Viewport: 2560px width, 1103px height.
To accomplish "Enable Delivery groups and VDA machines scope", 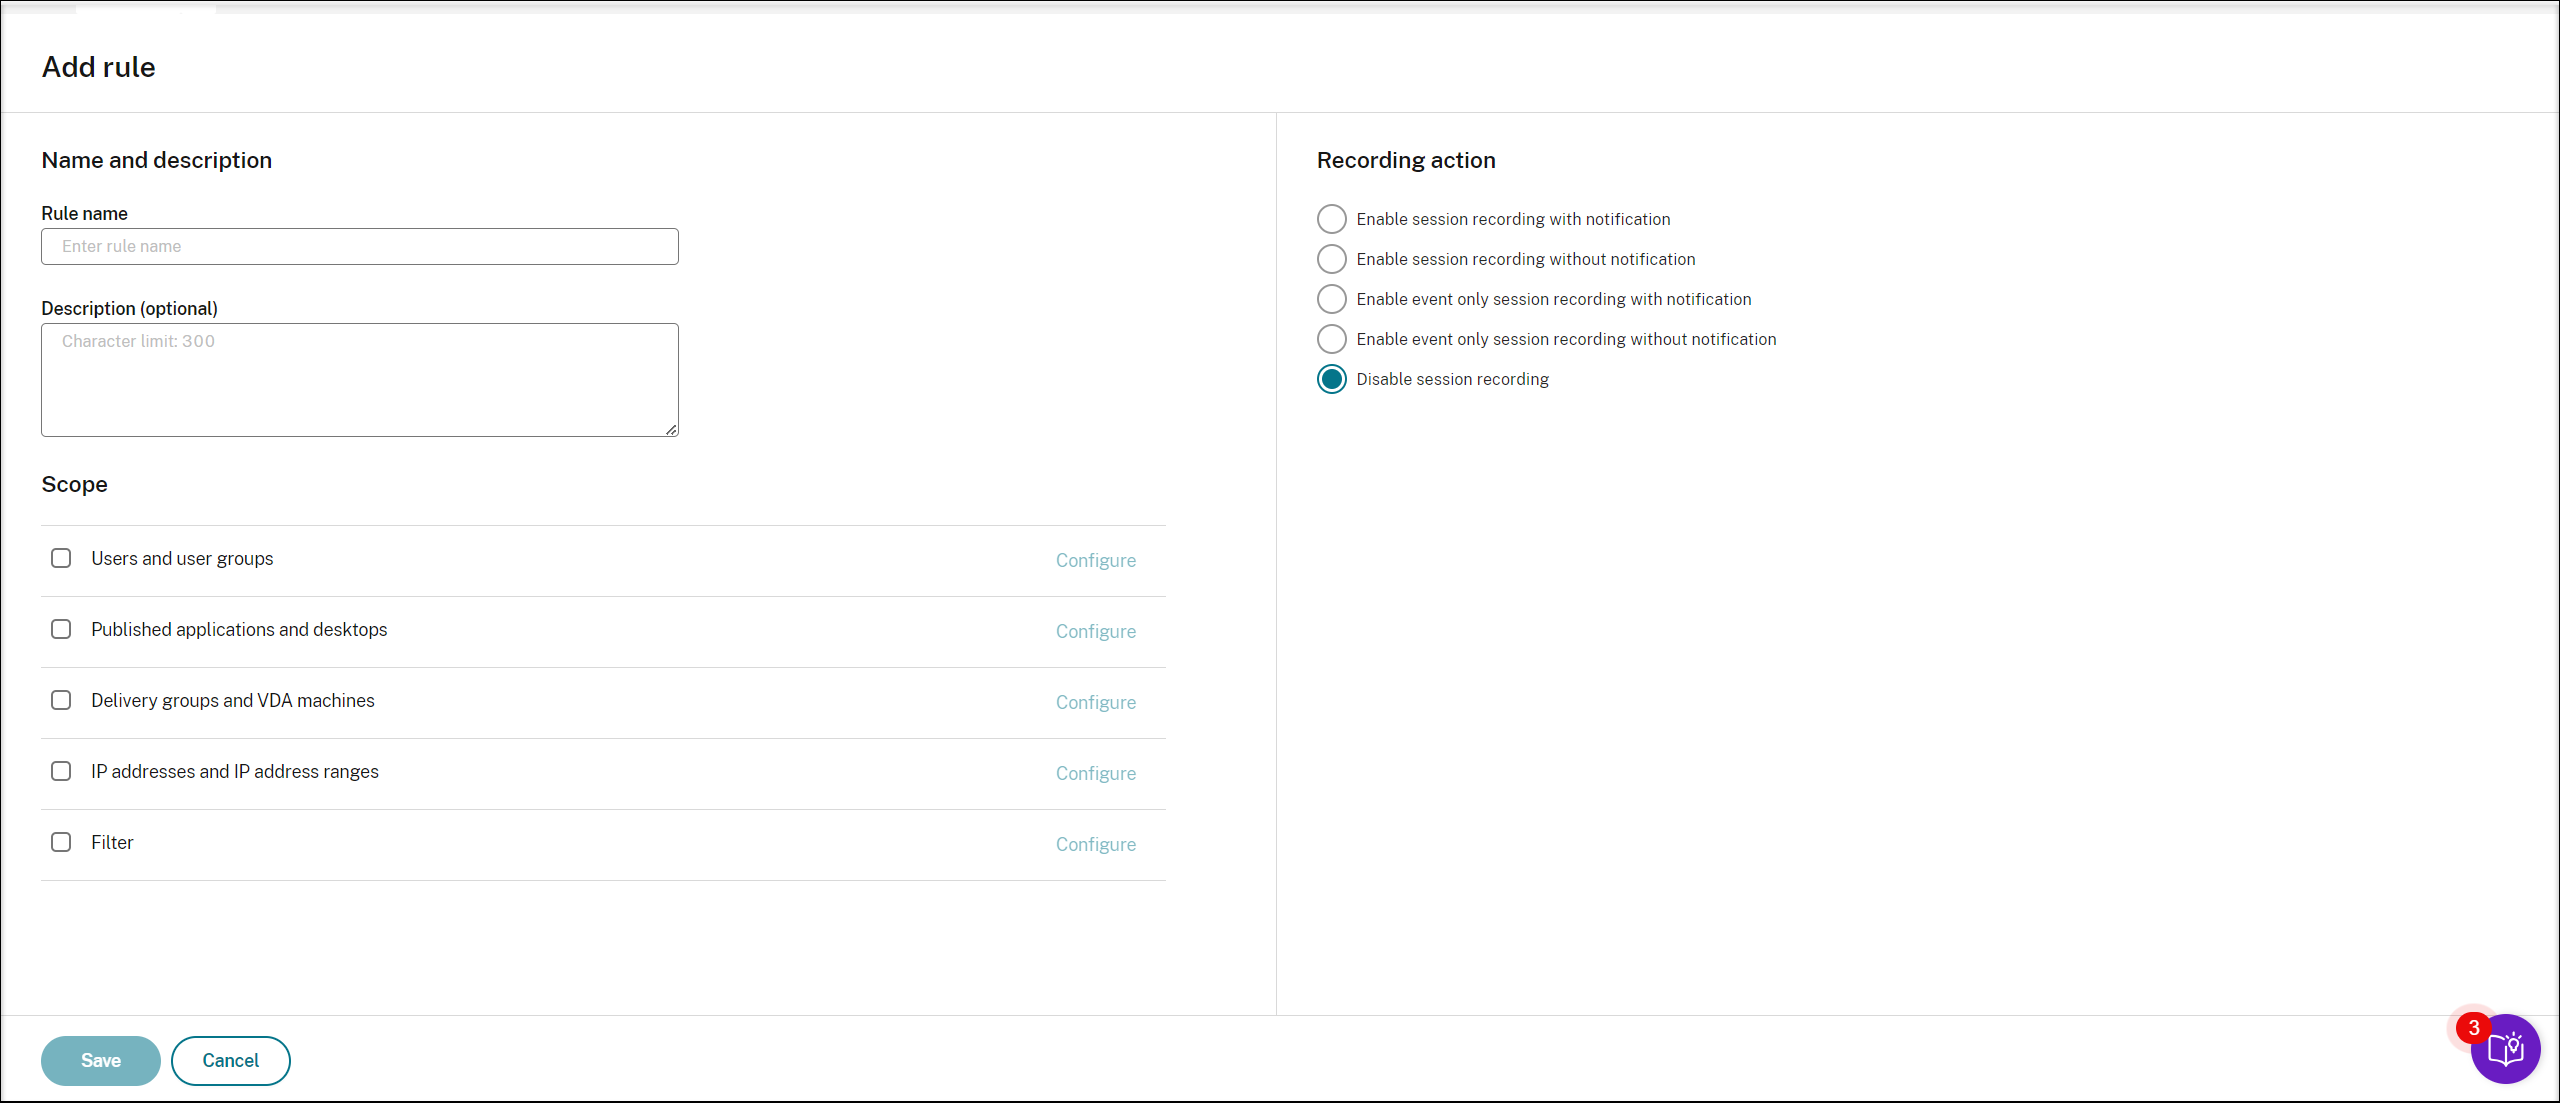I will click(x=61, y=700).
